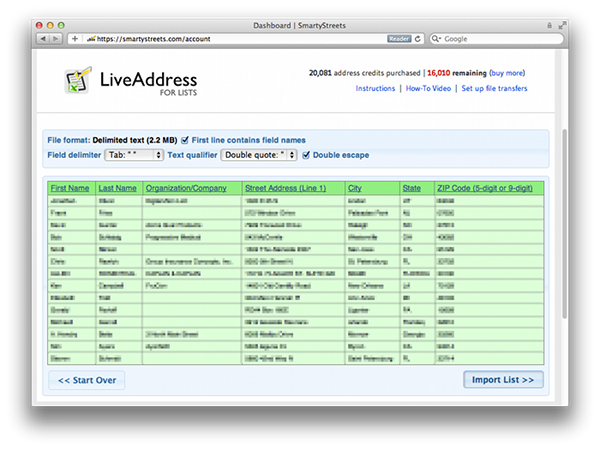Open the Field delimiter Tab dropdown
This screenshot has height=450, width=600.
(x=134, y=155)
